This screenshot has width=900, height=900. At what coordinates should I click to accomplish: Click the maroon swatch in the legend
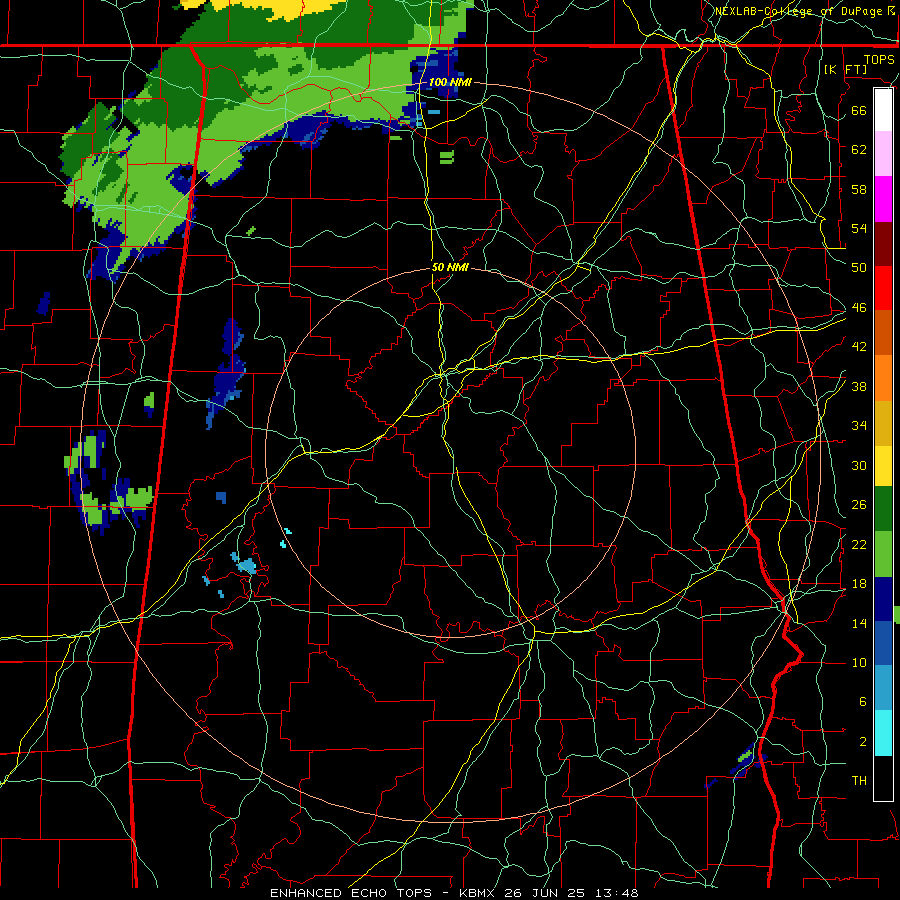click(883, 244)
